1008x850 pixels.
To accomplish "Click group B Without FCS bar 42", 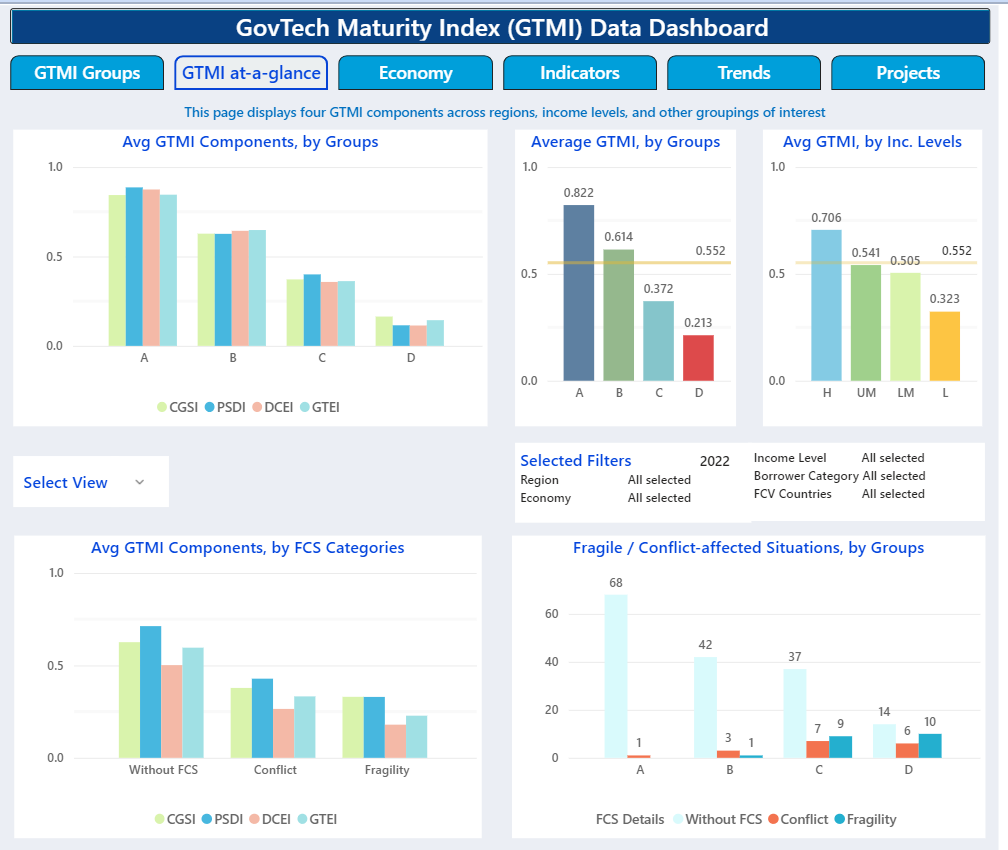I will [705, 707].
